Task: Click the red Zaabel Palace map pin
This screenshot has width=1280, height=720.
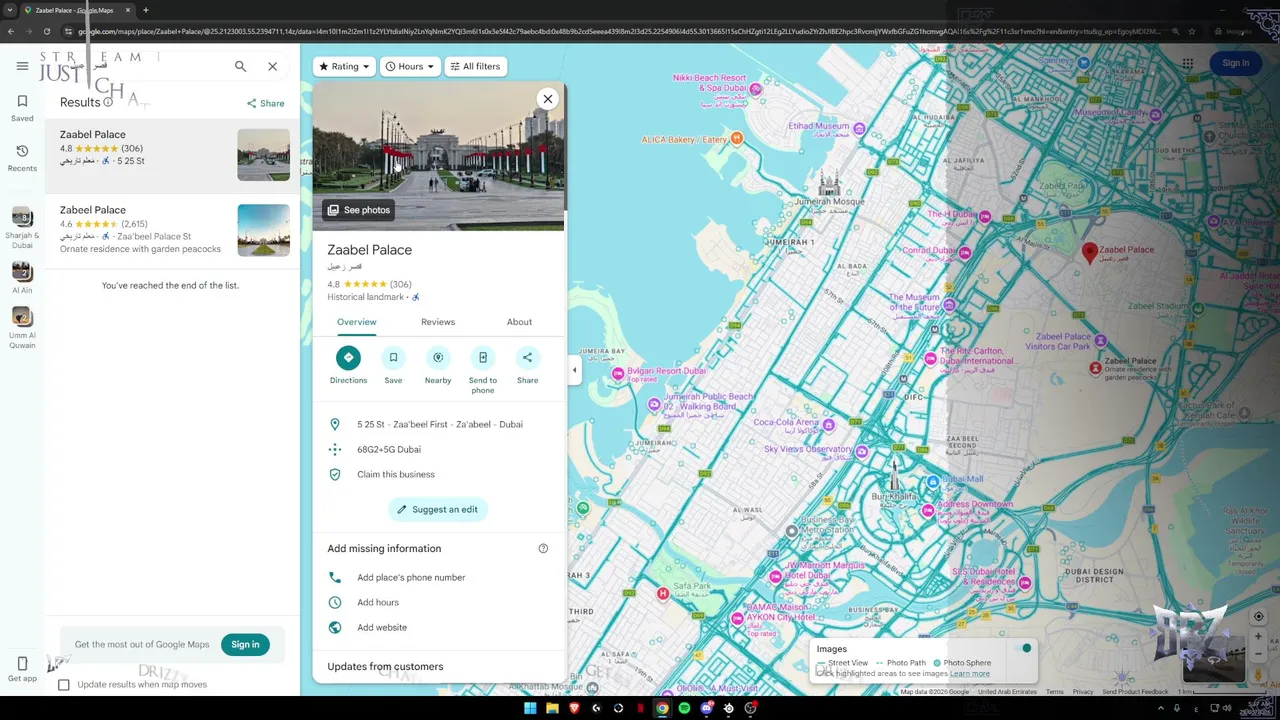Action: point(1090,252)
